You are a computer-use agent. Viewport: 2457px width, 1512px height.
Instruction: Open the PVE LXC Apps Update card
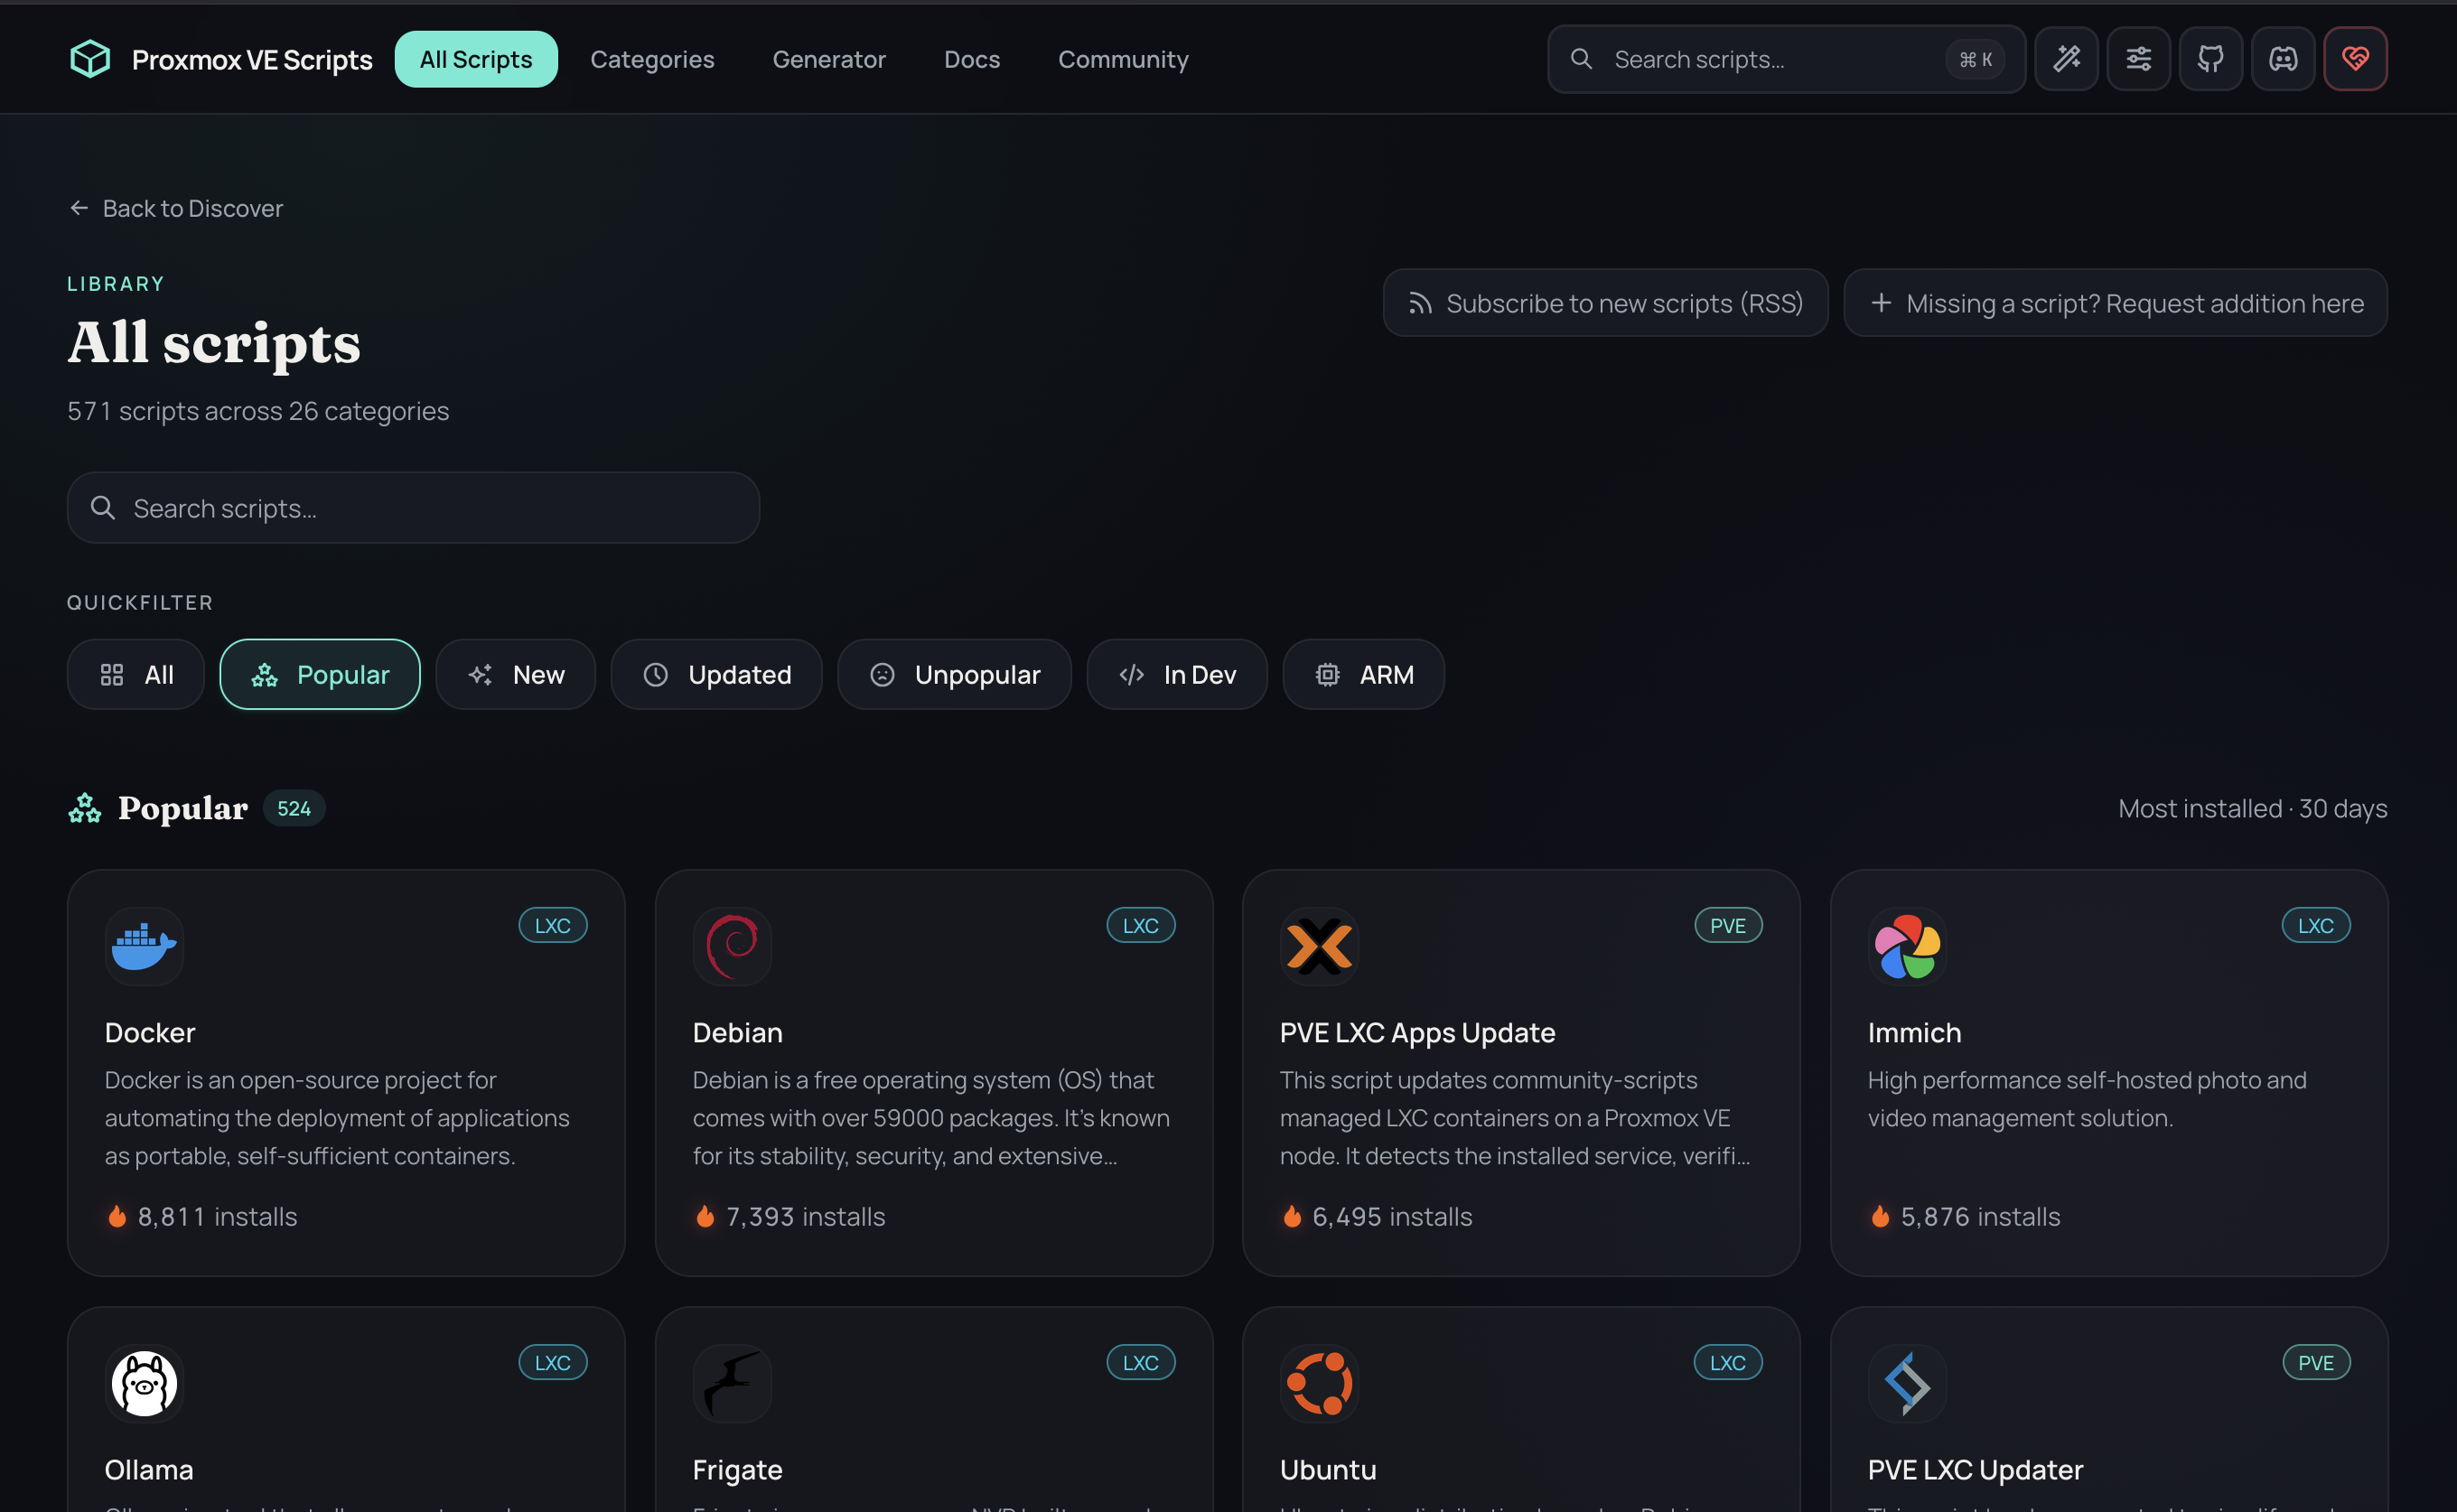1520,1072
